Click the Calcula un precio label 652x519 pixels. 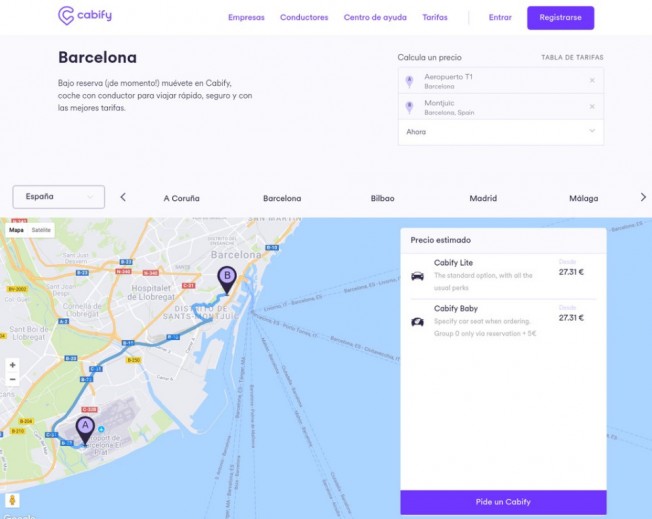coord(430,57)
